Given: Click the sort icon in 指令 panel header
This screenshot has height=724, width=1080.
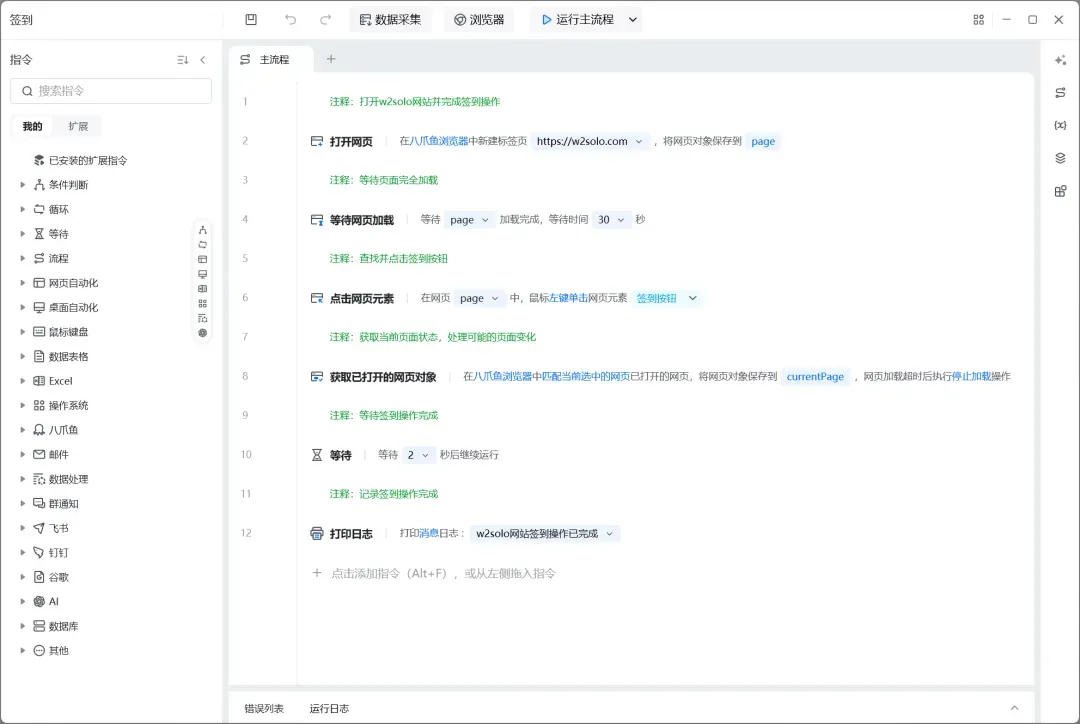Looking at the screenshot, I should [183, 60].
